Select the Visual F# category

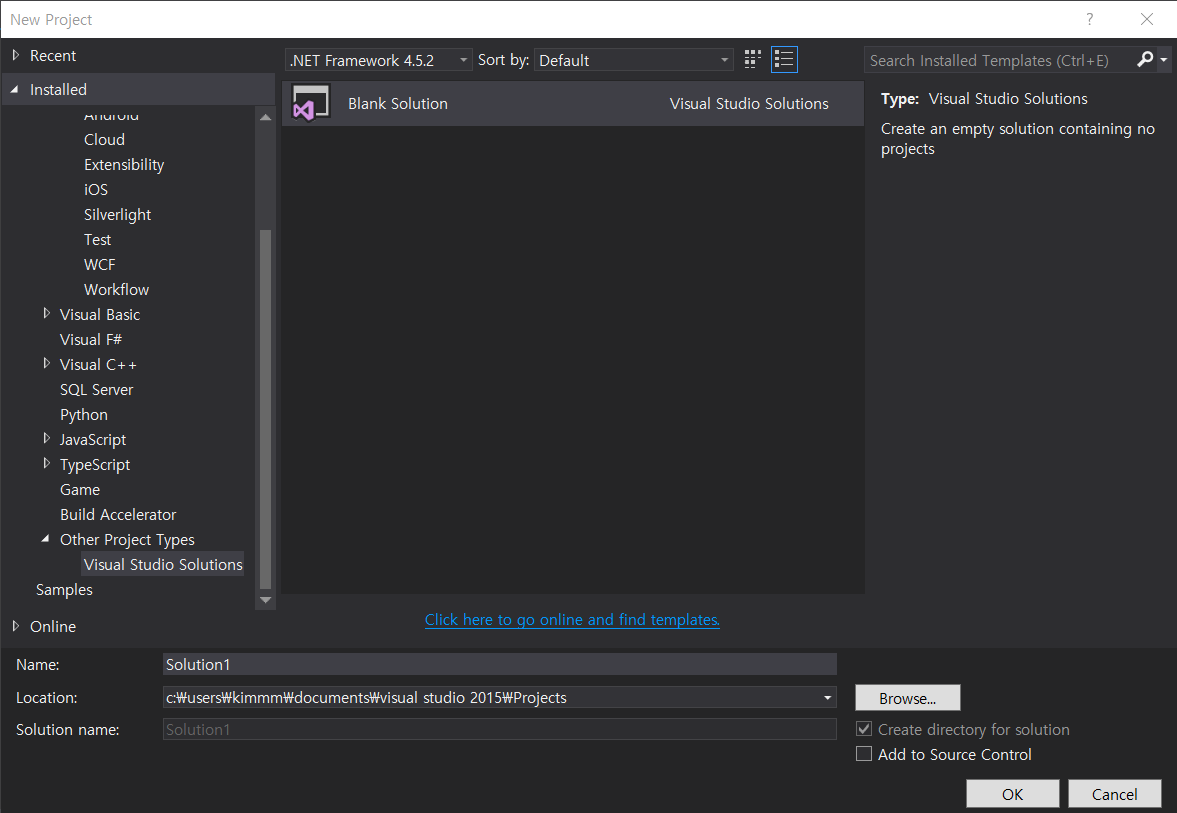pyautogui.click(x=90, y=339)
